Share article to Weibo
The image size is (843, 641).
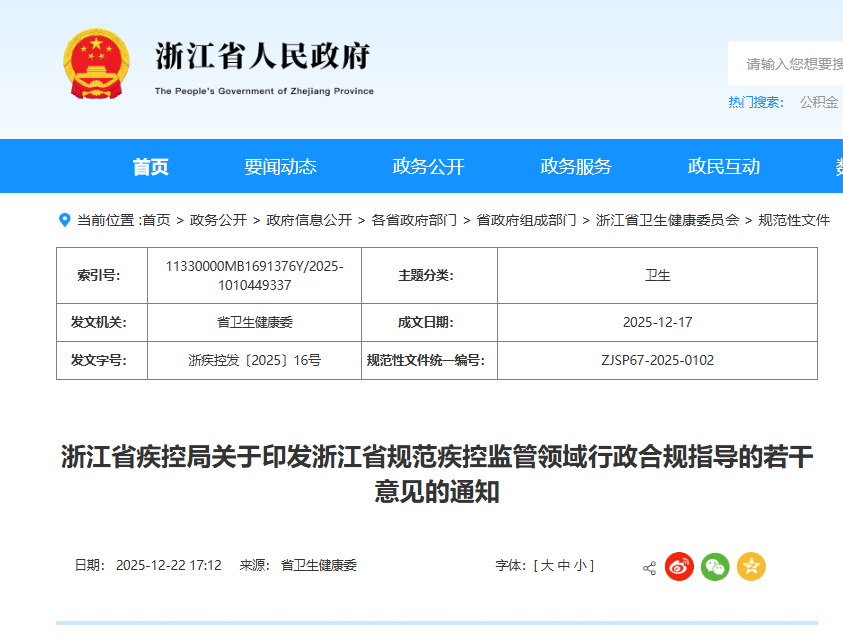point(679,567)
